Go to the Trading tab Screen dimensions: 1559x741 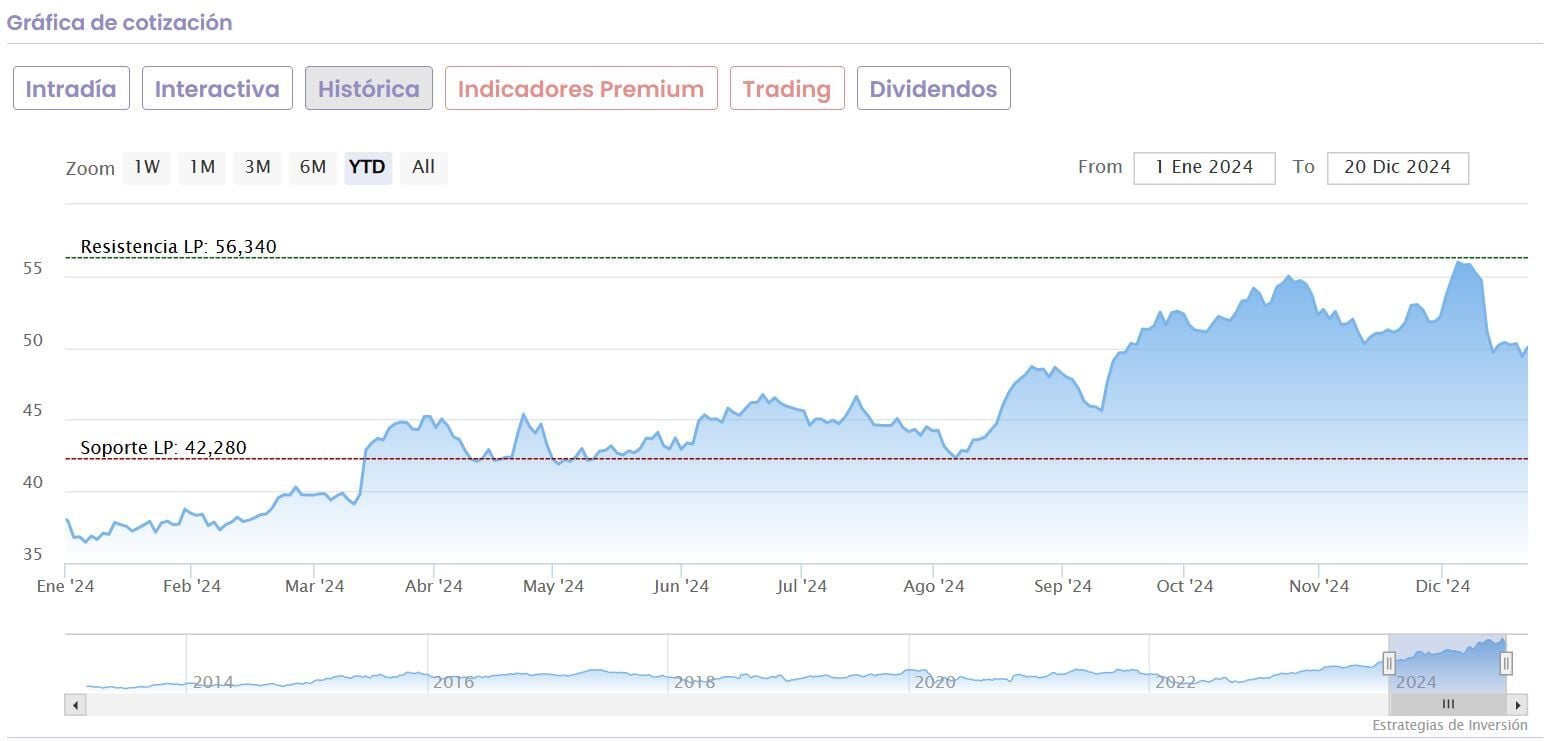[787, 89]
